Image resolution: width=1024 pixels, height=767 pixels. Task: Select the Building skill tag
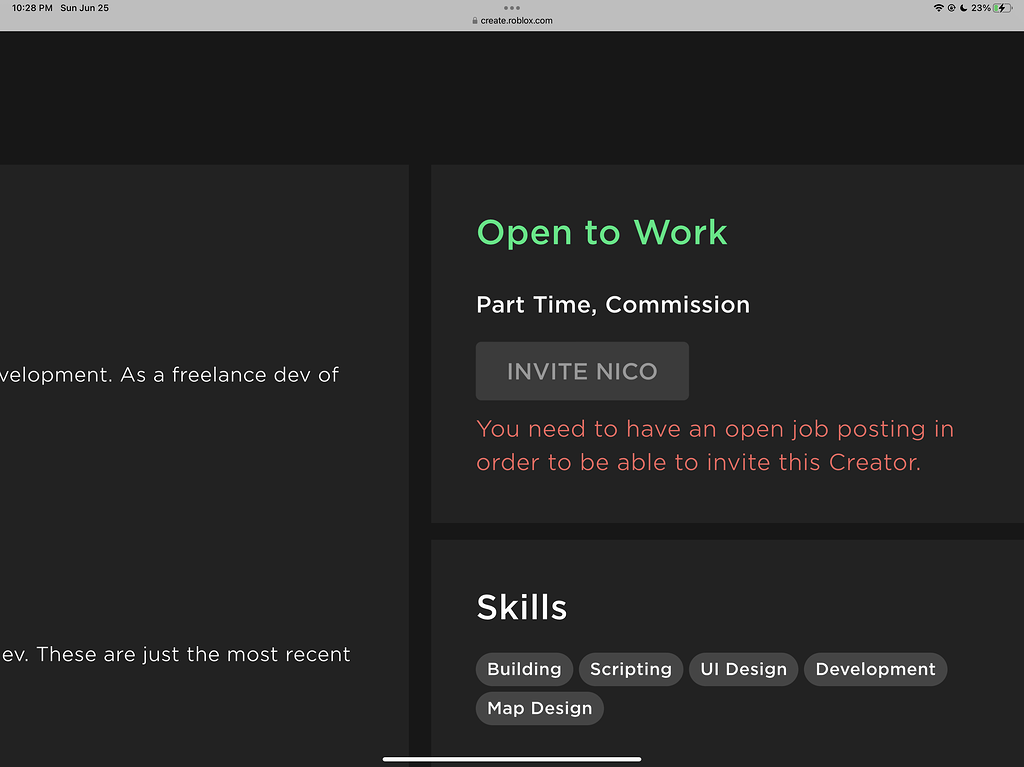(524, 669)
